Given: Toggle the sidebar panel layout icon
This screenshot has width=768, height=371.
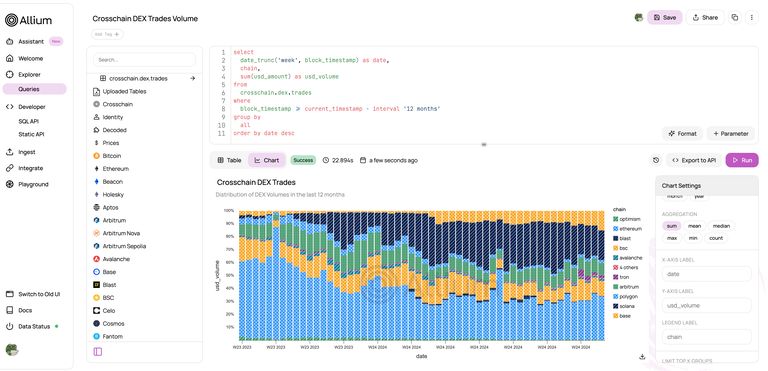Looking at the screenshot, I should (97, 351).
